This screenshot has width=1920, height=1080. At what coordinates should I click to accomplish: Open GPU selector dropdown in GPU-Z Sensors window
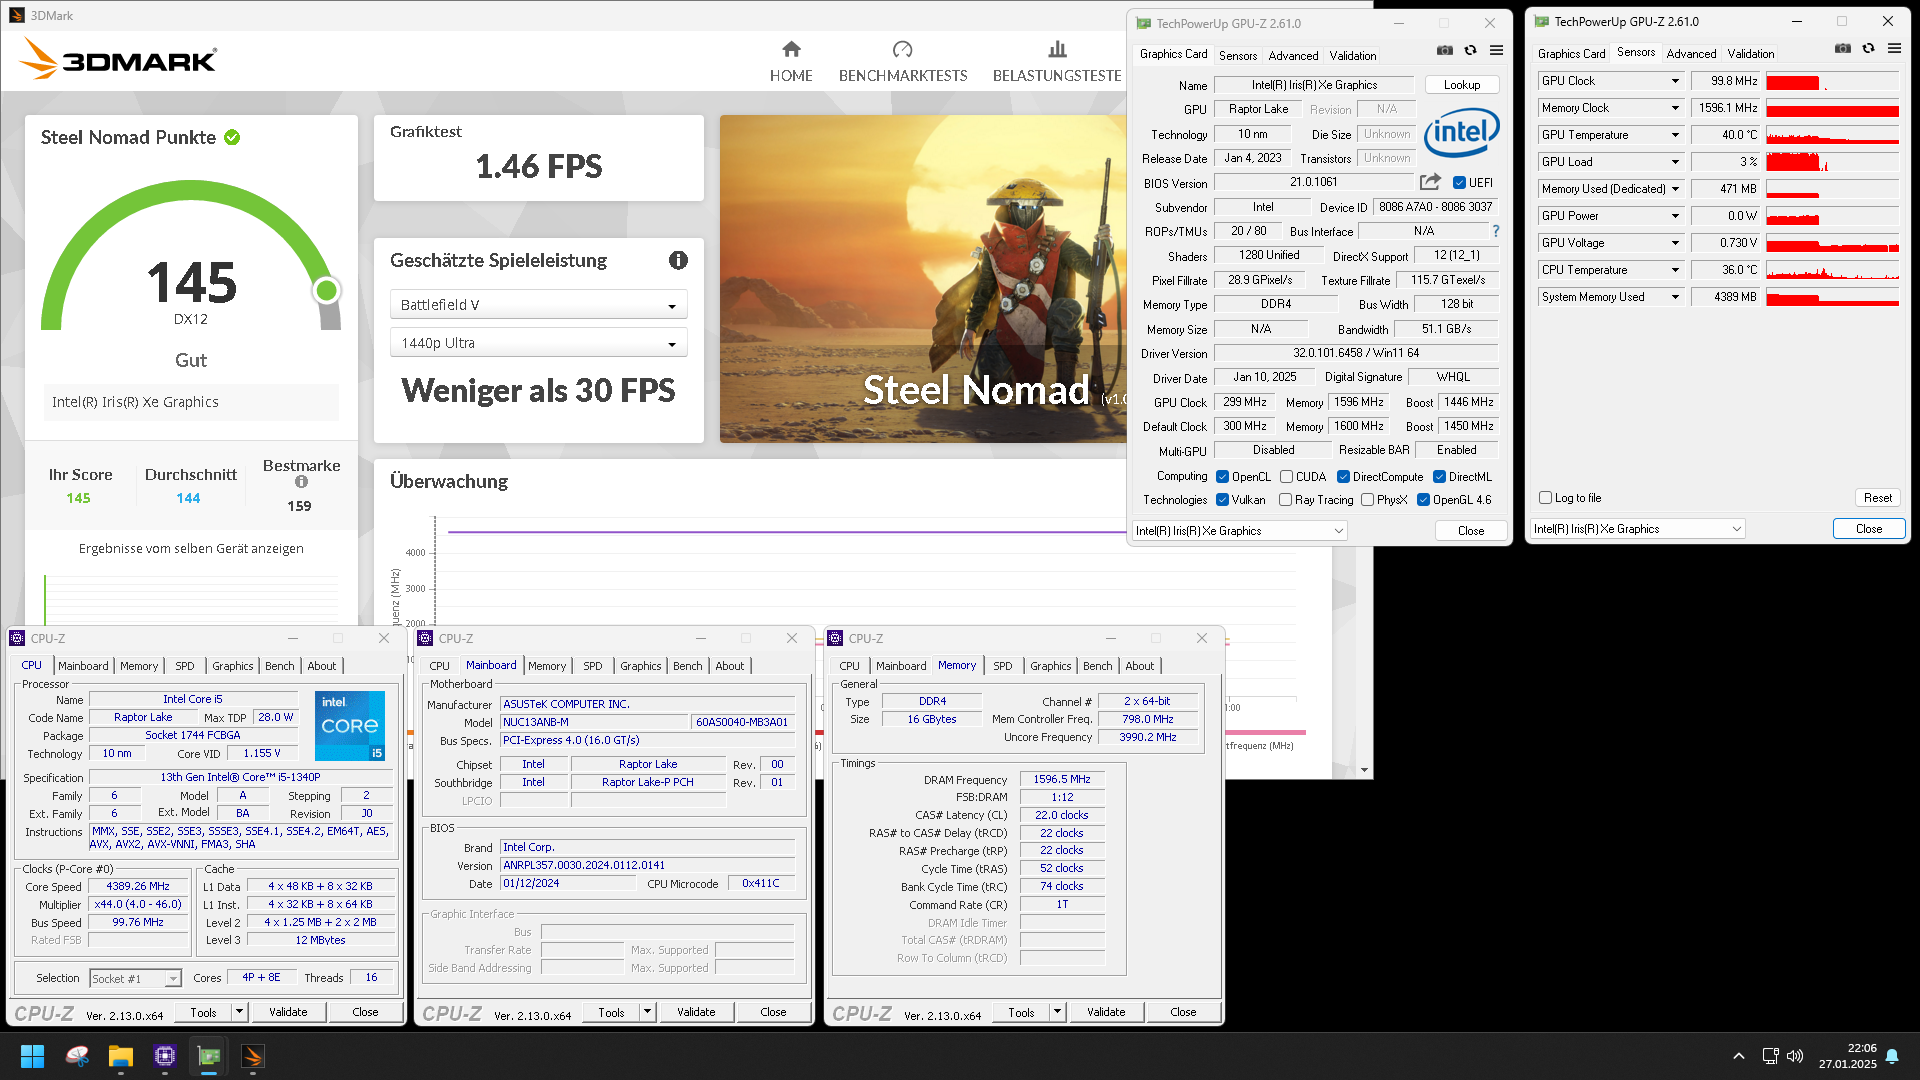click(x=1637, y=529)
